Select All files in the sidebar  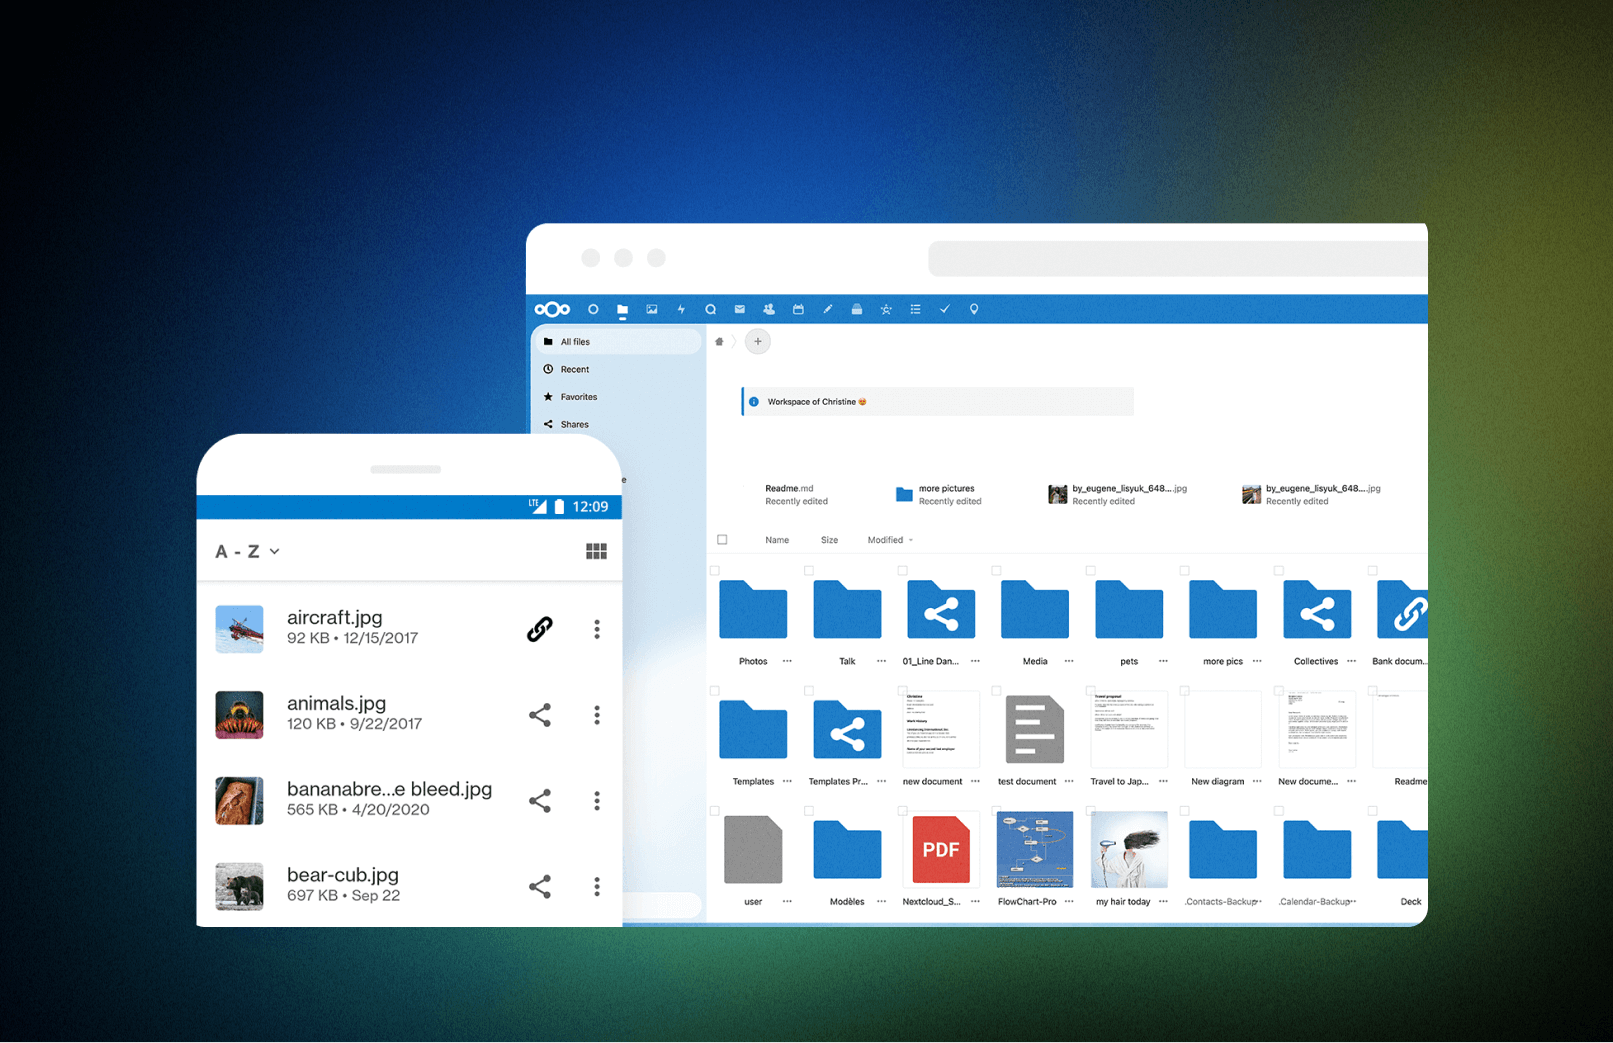tap(616, 342)
